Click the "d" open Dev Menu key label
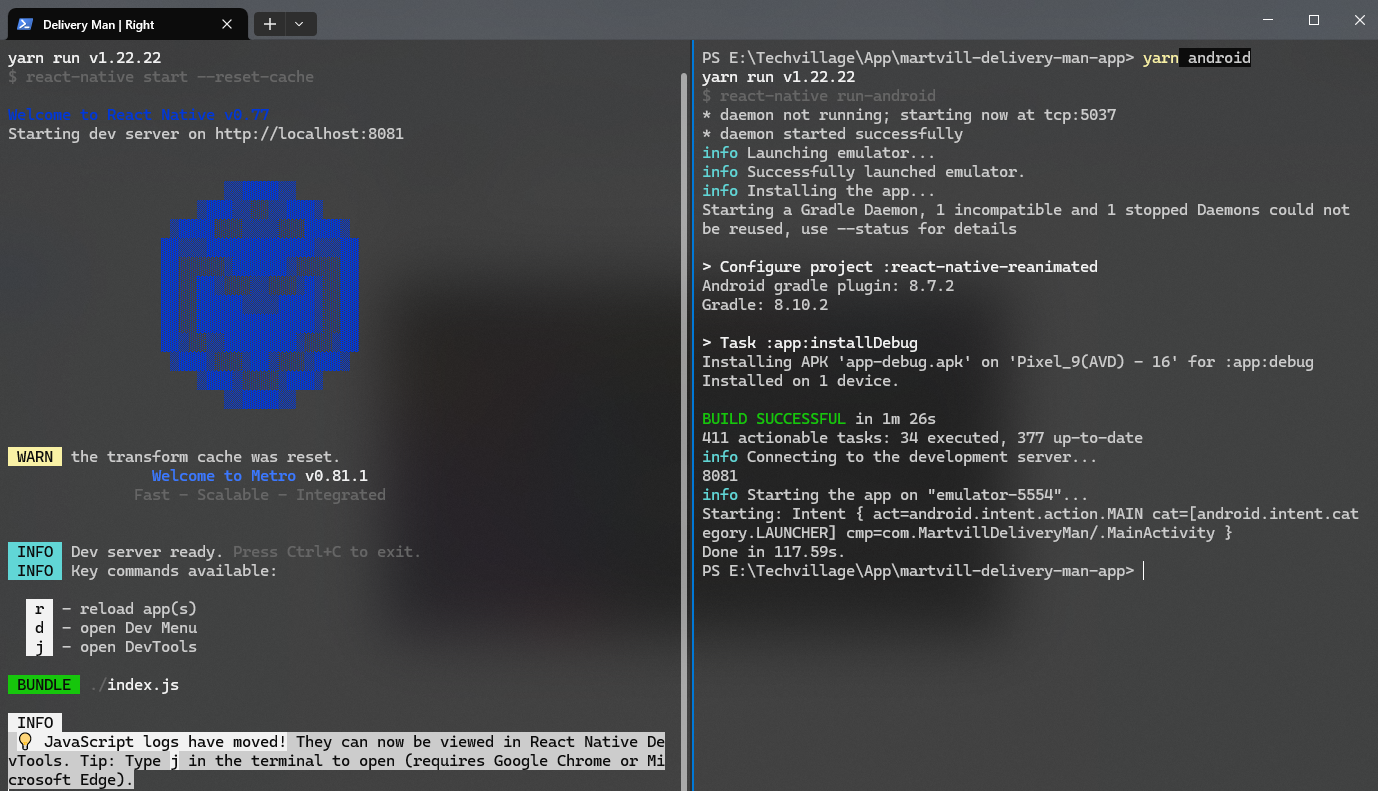The height and width of the screenshot is (791, 1378). pos(39,628)
